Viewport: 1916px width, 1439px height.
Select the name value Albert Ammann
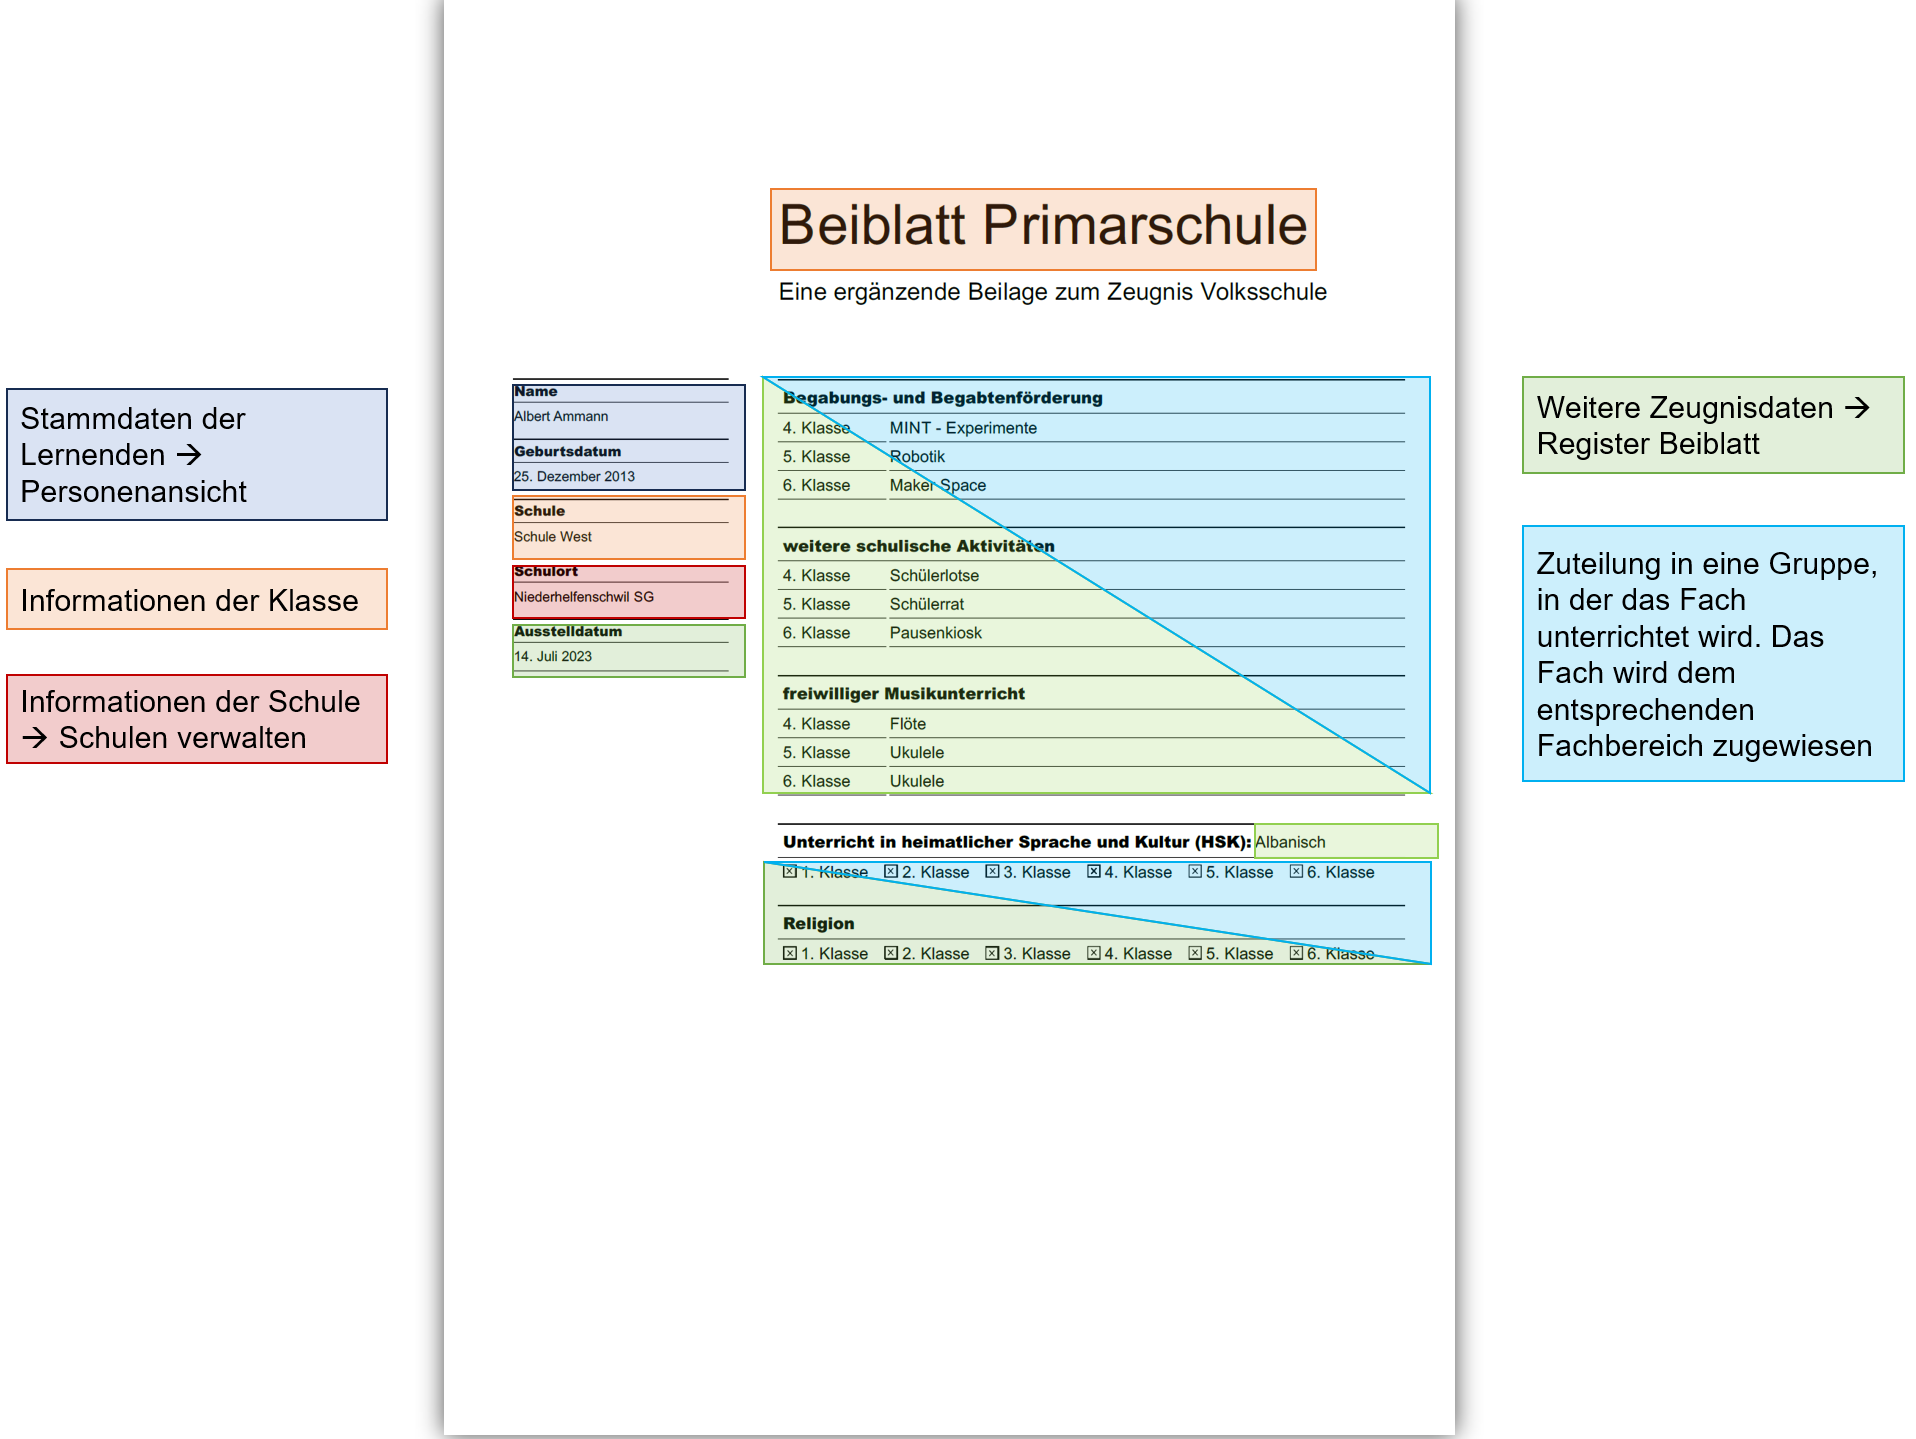(561, 417)
